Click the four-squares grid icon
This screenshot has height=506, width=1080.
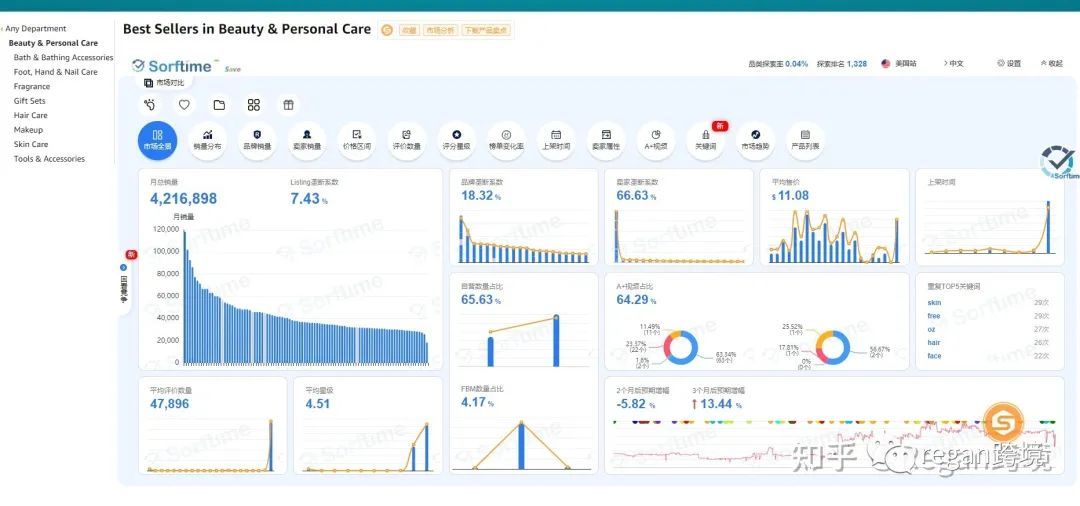[x=253, y=105]
